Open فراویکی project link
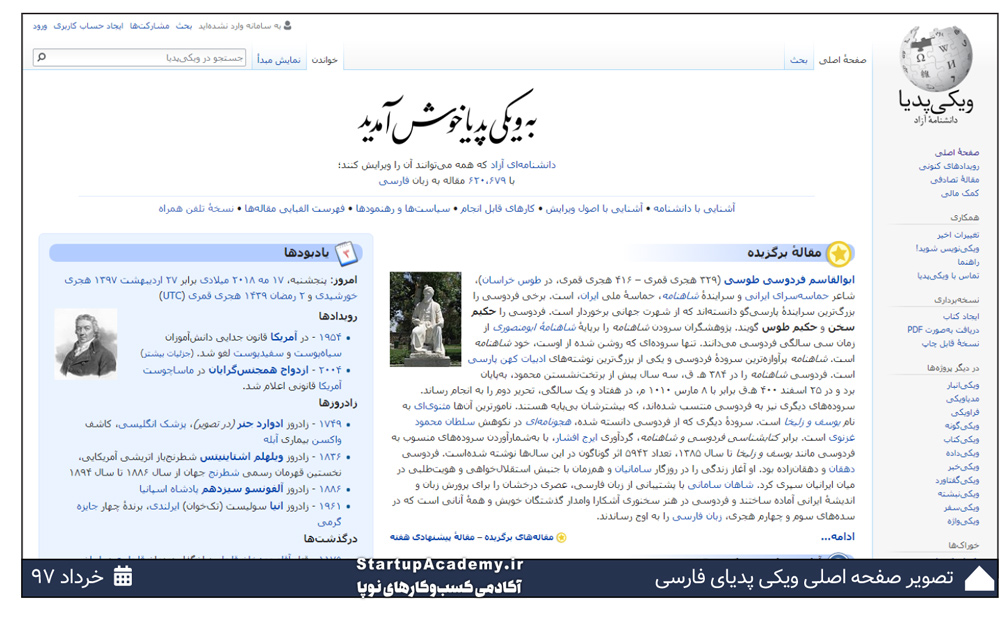Viewport: 1000px width, 619px height. (x=965, y=413)
